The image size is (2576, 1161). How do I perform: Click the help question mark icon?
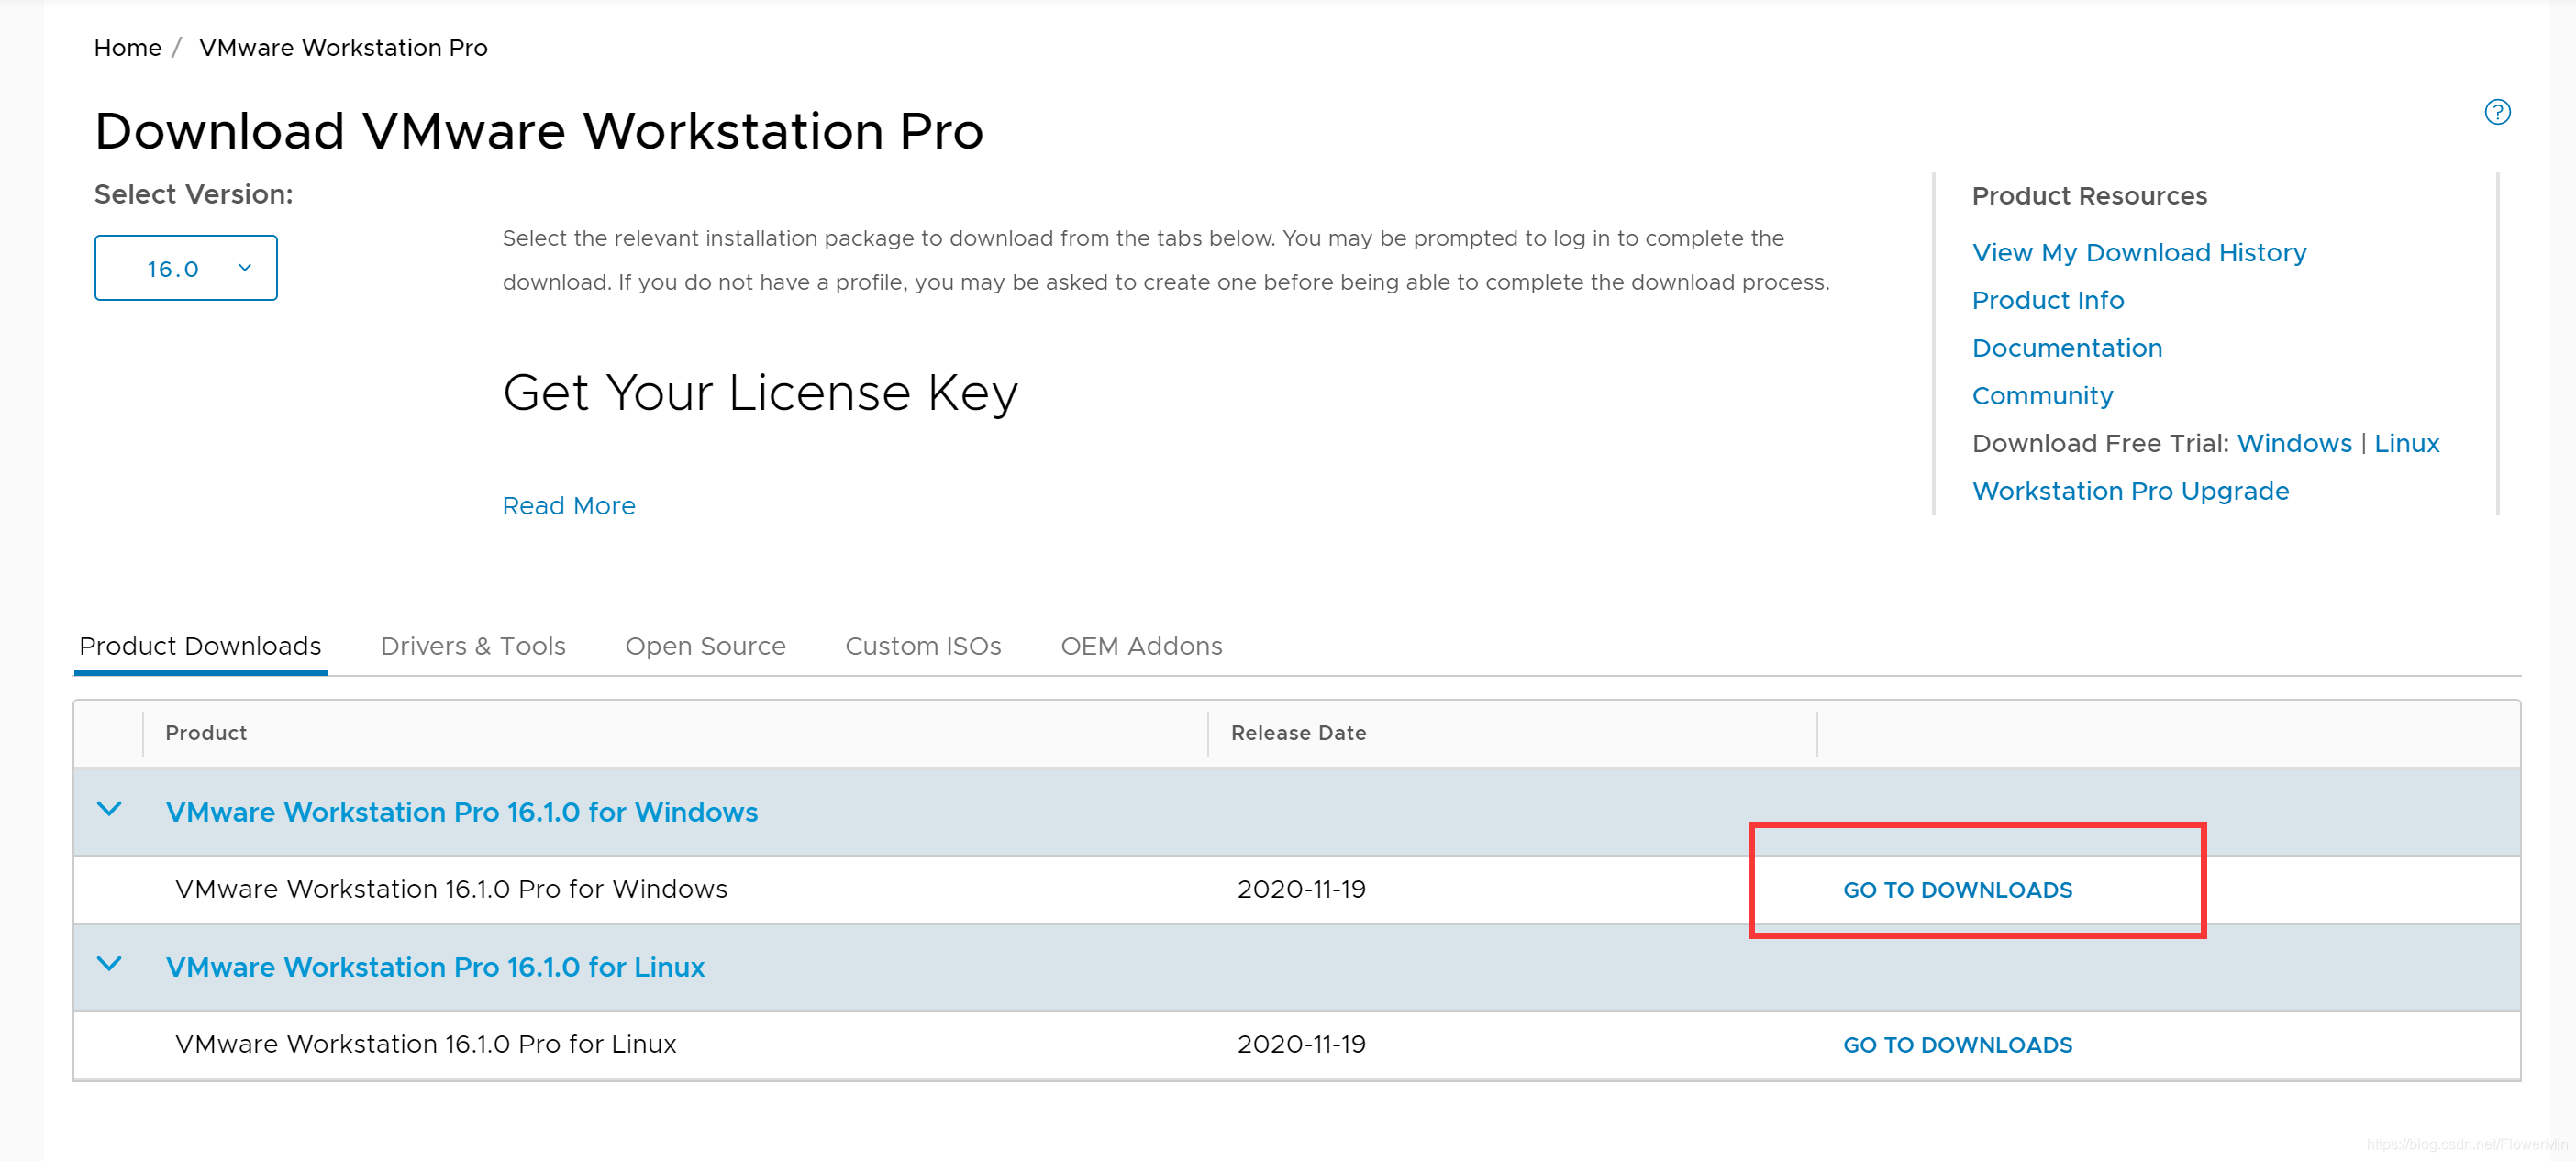pos(2496,112)
